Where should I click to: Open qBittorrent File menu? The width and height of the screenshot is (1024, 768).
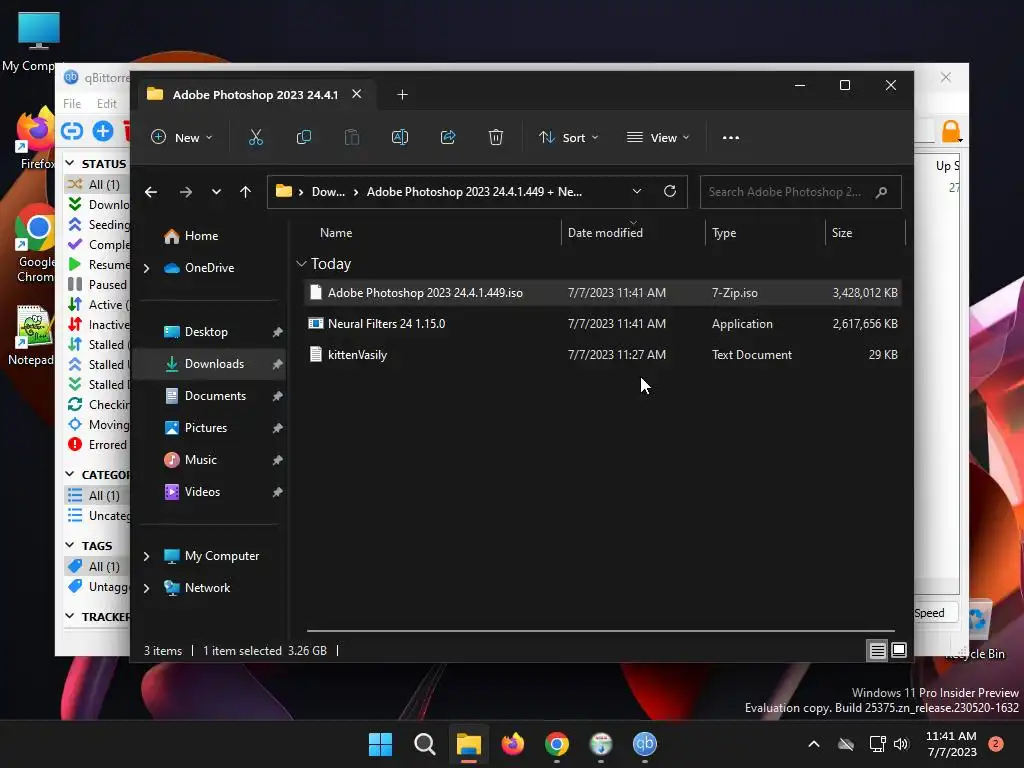pos(72,104)
